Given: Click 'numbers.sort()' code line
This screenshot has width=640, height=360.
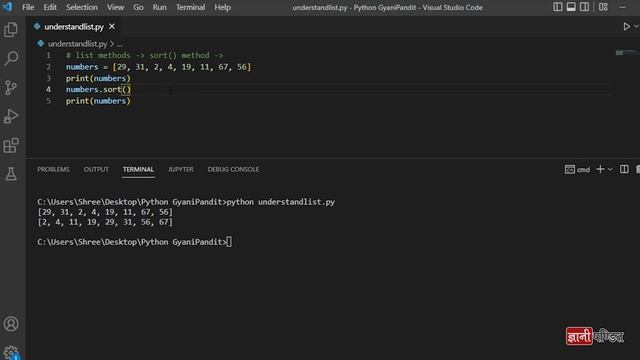Looking at the screenshot, I should [x=98, y=89].
